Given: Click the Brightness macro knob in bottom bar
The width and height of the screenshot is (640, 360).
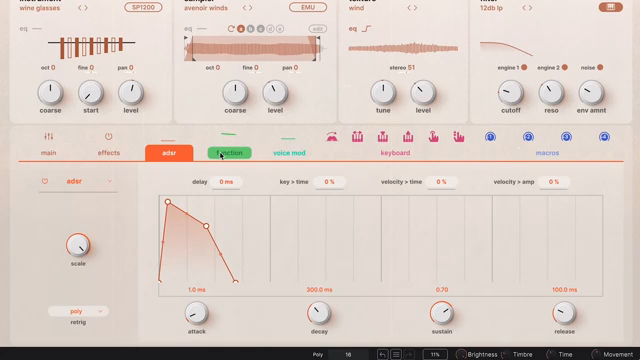Looking at the screenshot, I should point(461,354).
